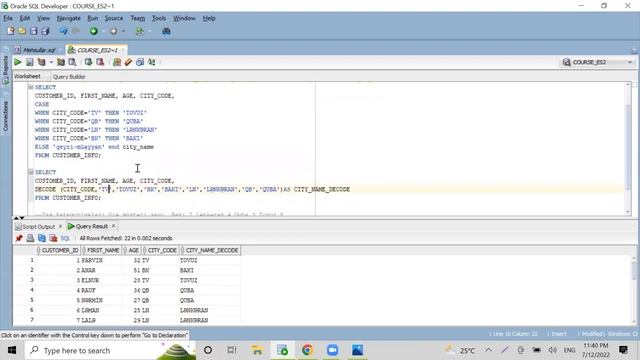Screen dimensions: 640x360
Task: Commit changes with the Commit icon
Action: click(x=88, y=62)
